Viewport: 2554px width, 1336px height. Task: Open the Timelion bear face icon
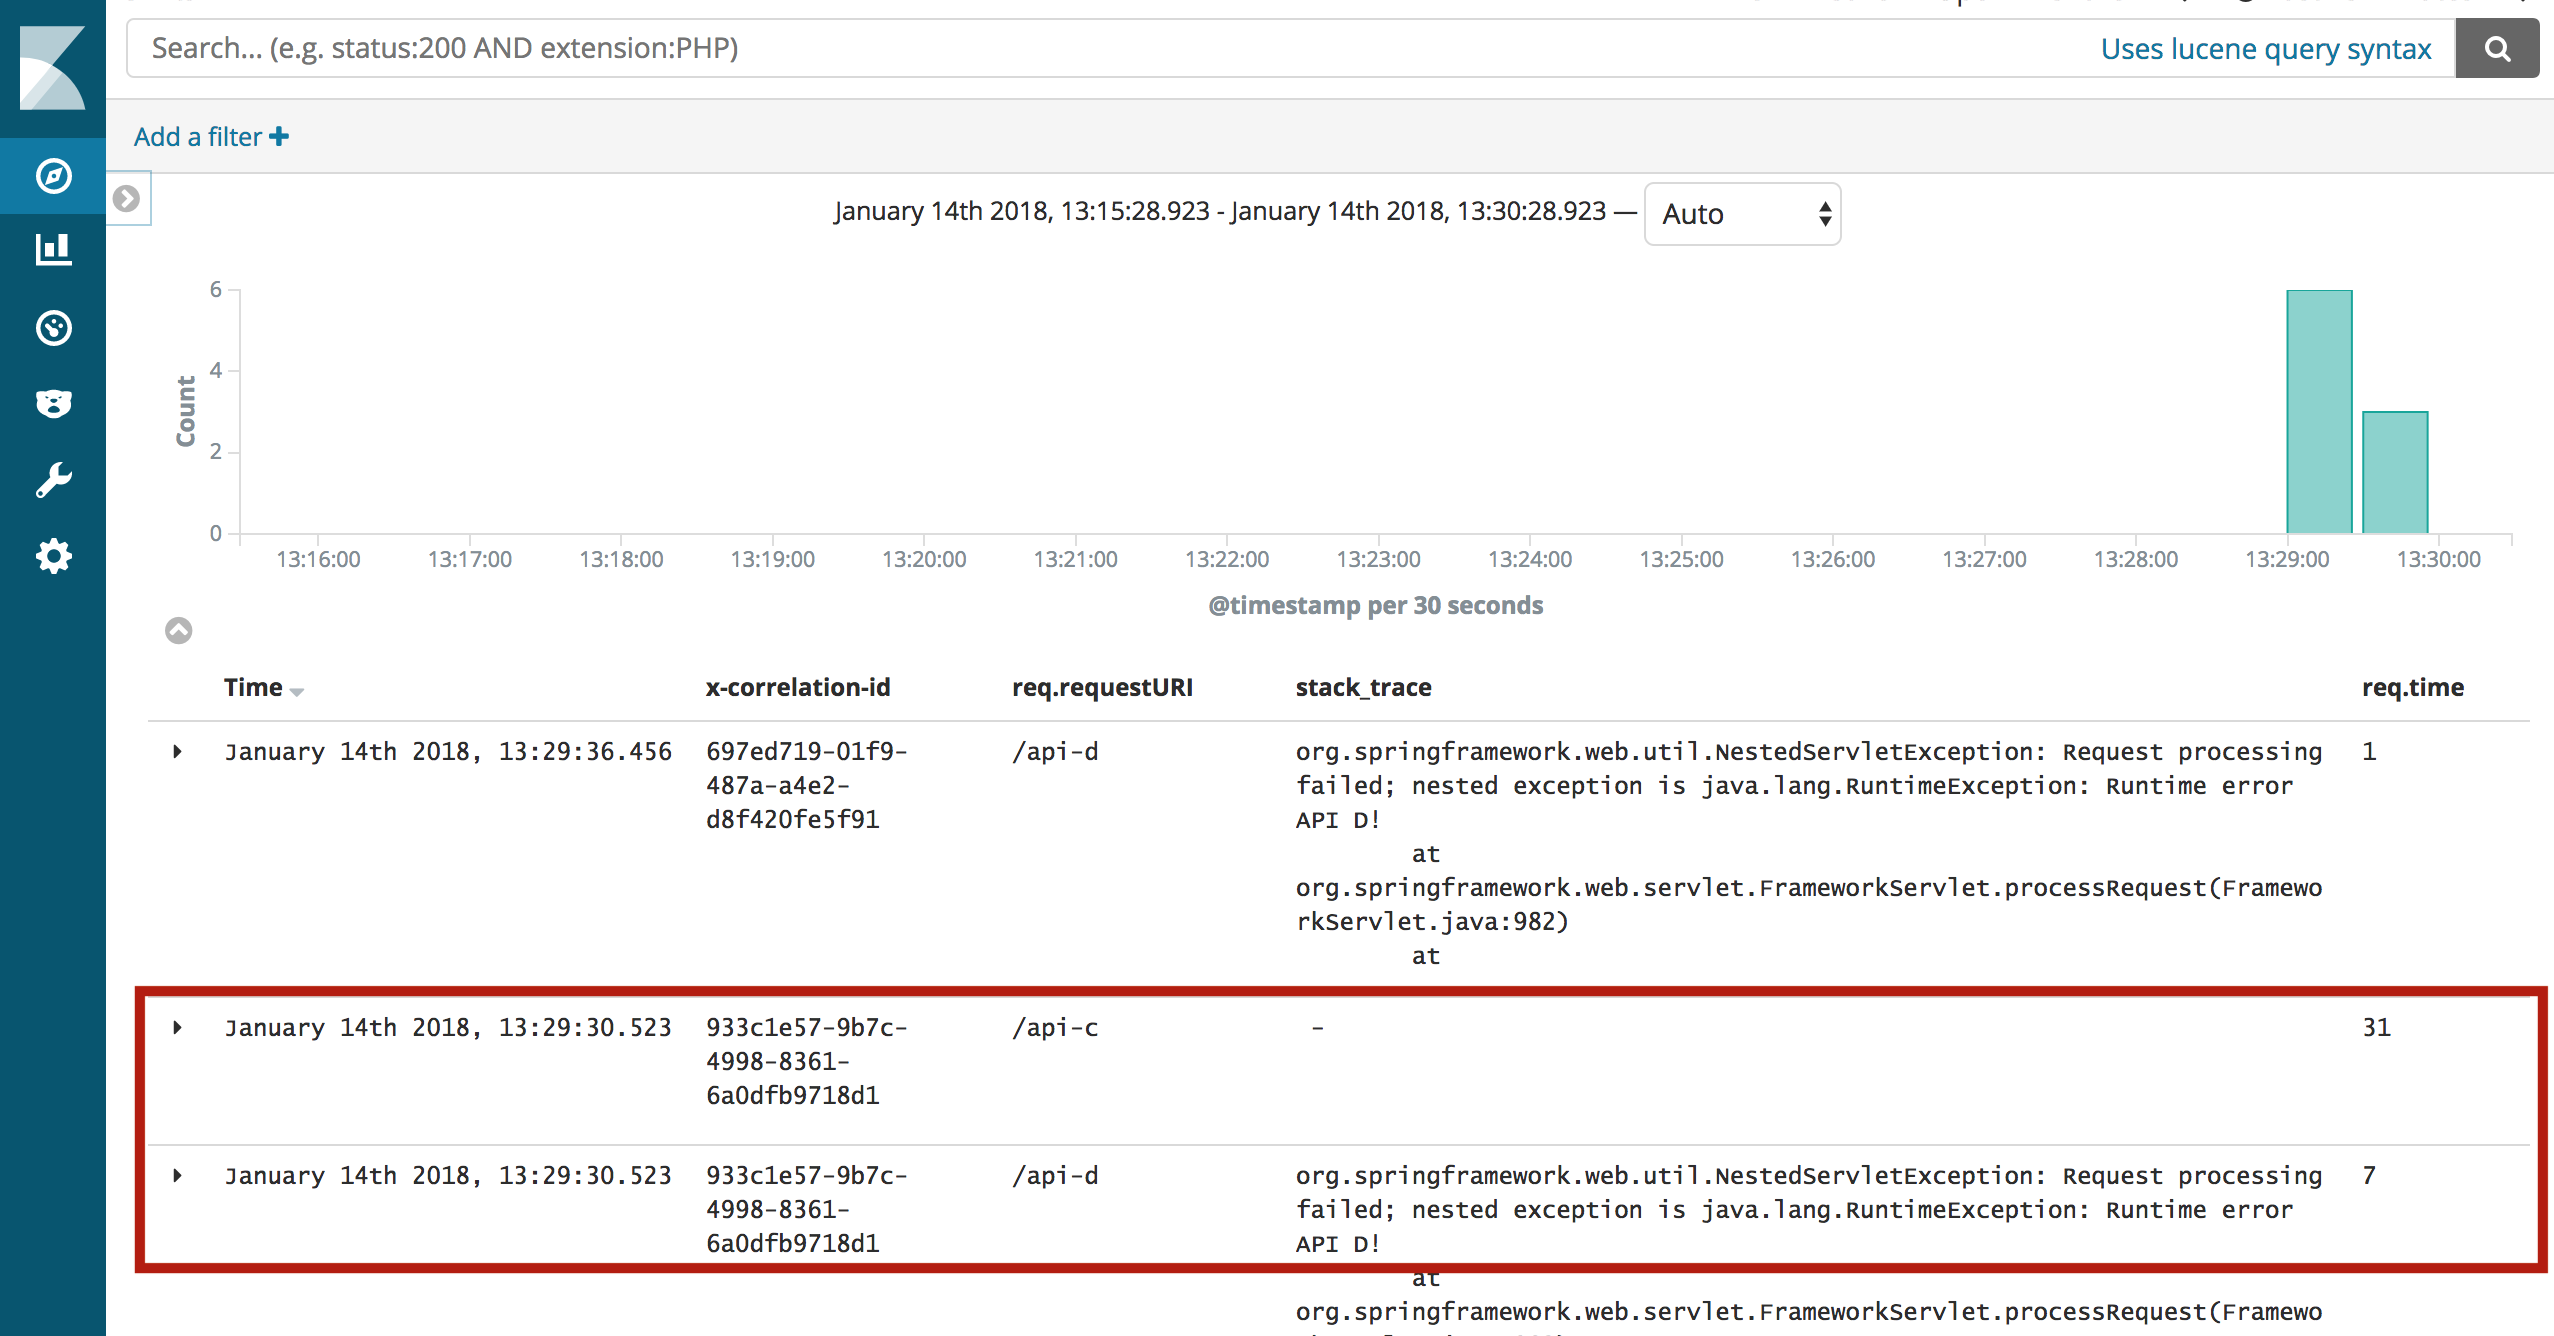pyautogui.click(x=53, y=403)
